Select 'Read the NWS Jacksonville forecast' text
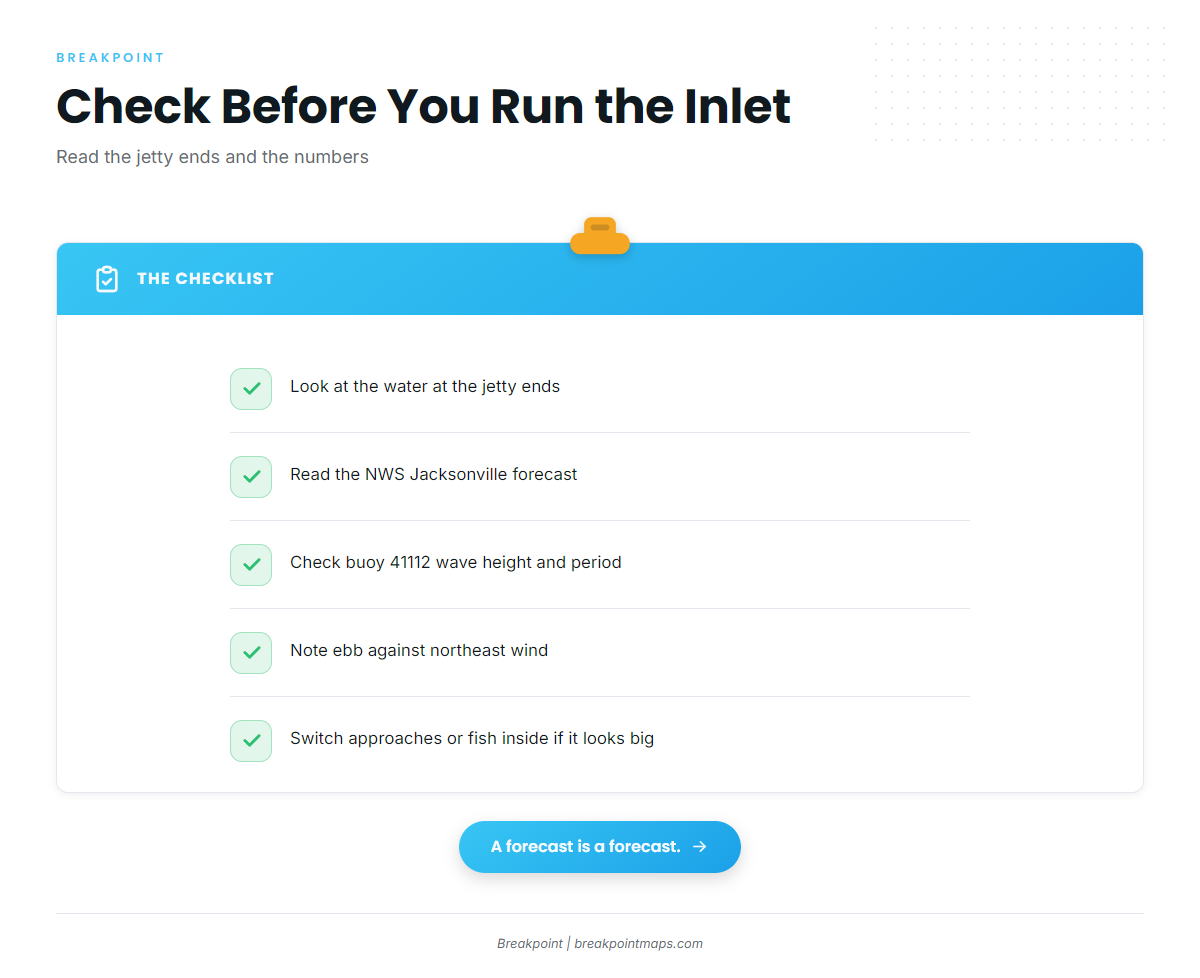The width and height of the screenshot is (1200, 978). [x=434, y=475]
